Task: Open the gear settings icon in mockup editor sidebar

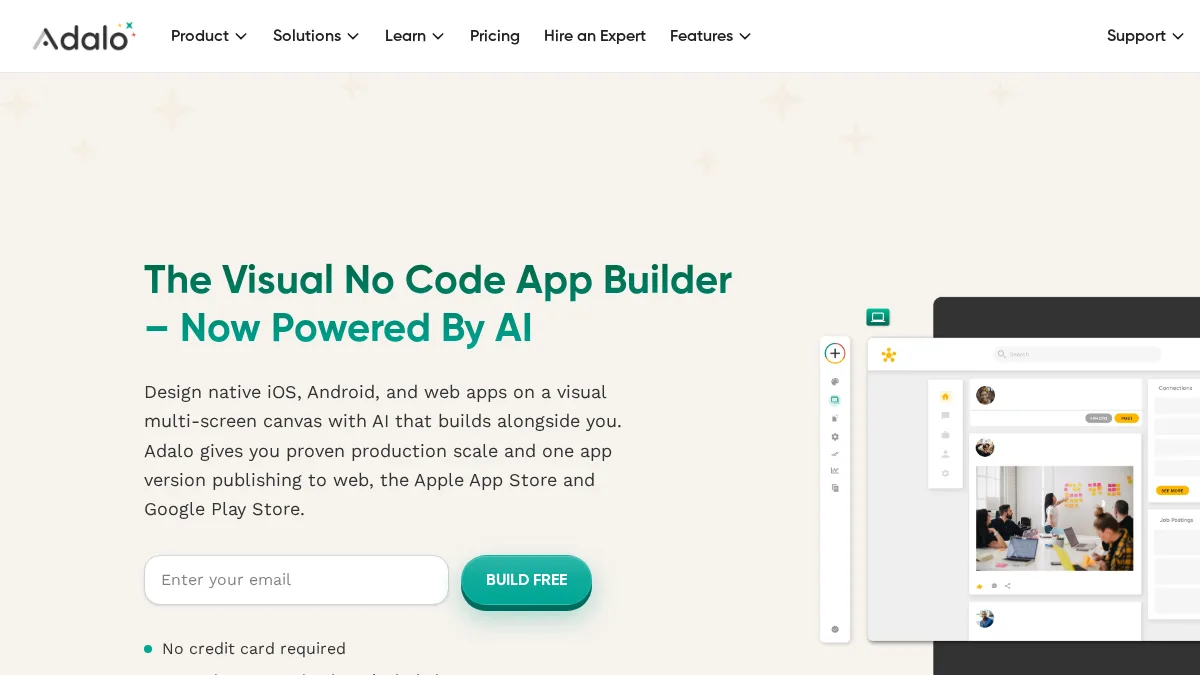Action: [x=835, y=436]
